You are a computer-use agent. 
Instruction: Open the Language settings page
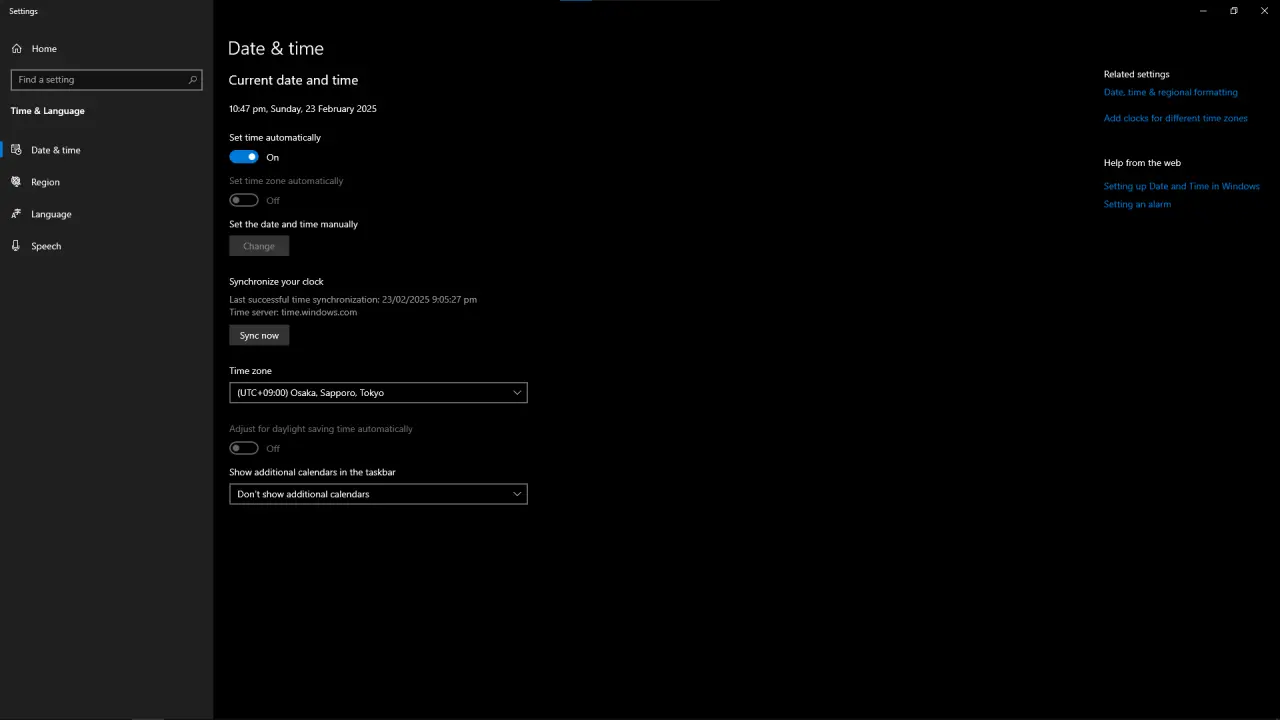[x=106, y=214]
